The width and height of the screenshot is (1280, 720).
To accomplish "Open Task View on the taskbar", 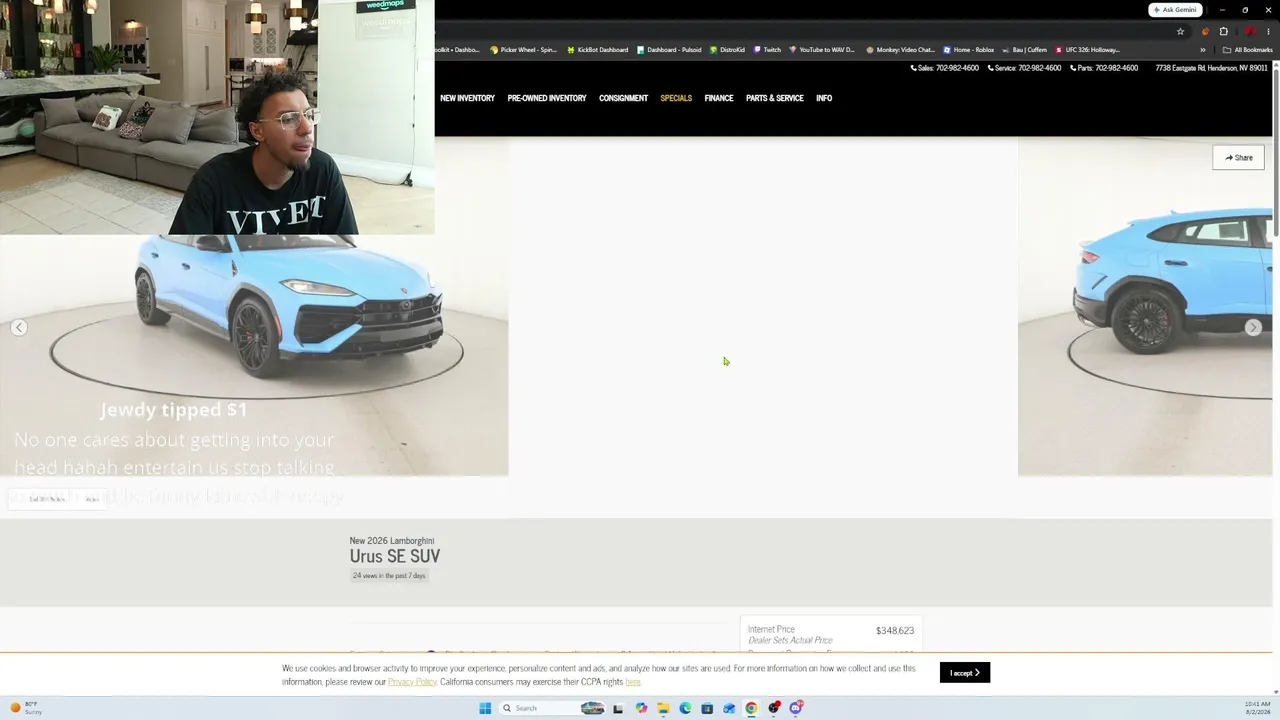I will (618, 708).
